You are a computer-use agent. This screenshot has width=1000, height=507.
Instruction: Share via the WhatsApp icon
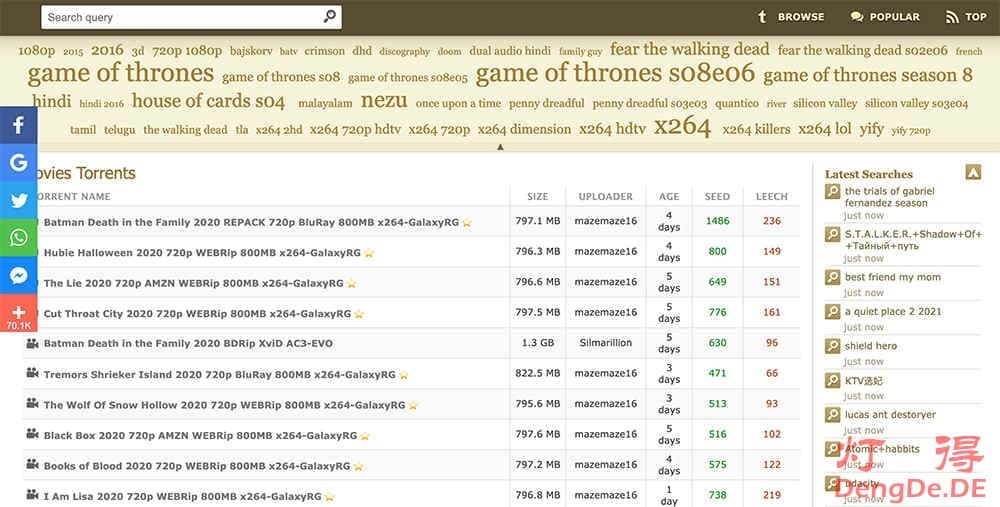pyautogui.click(x=18, y=237)
